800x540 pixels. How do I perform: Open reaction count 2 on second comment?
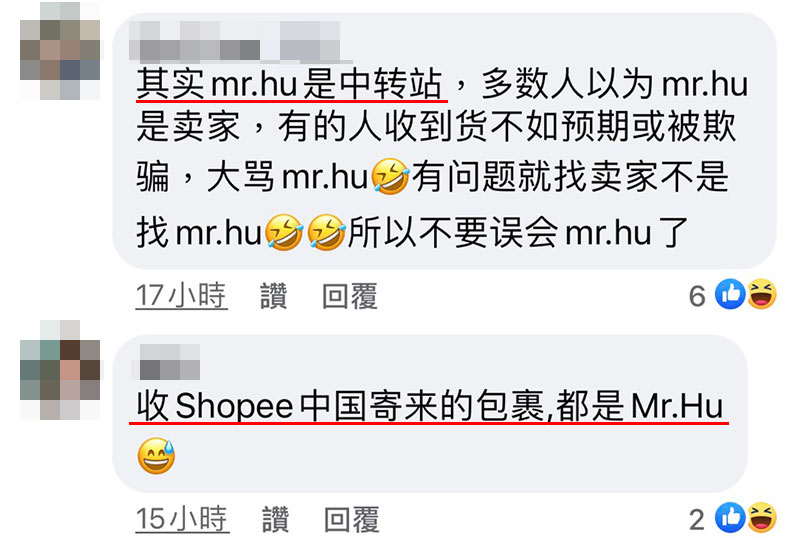[x=697, y=520]
